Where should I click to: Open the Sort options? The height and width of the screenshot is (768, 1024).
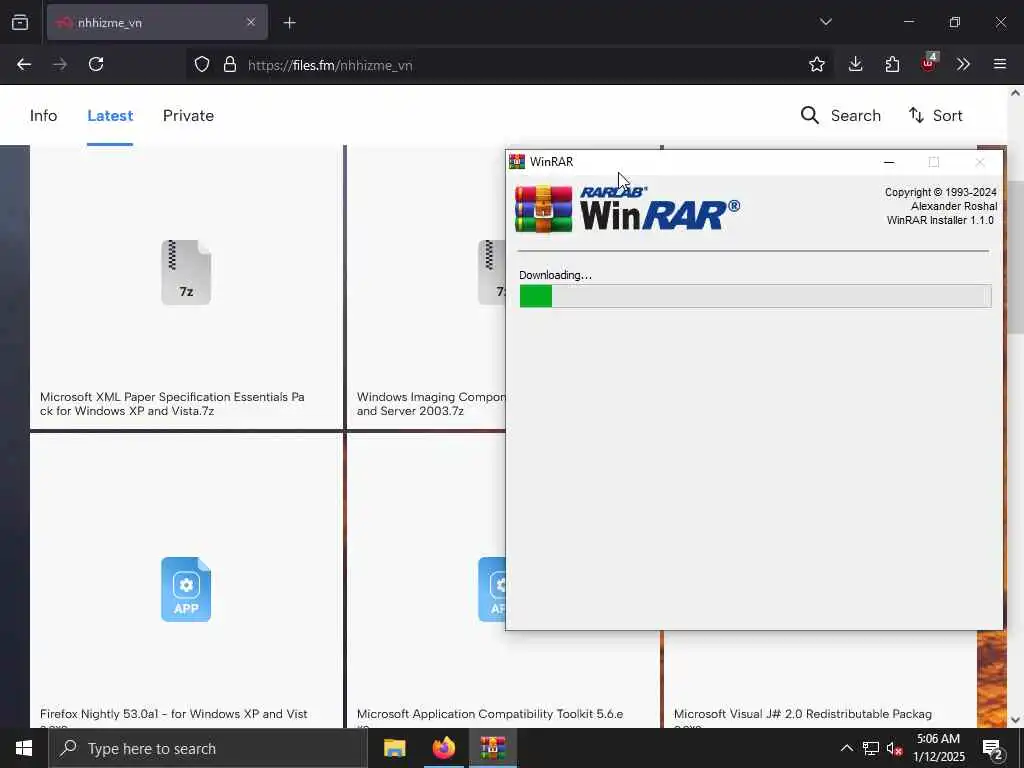click(x=935, y=116)
